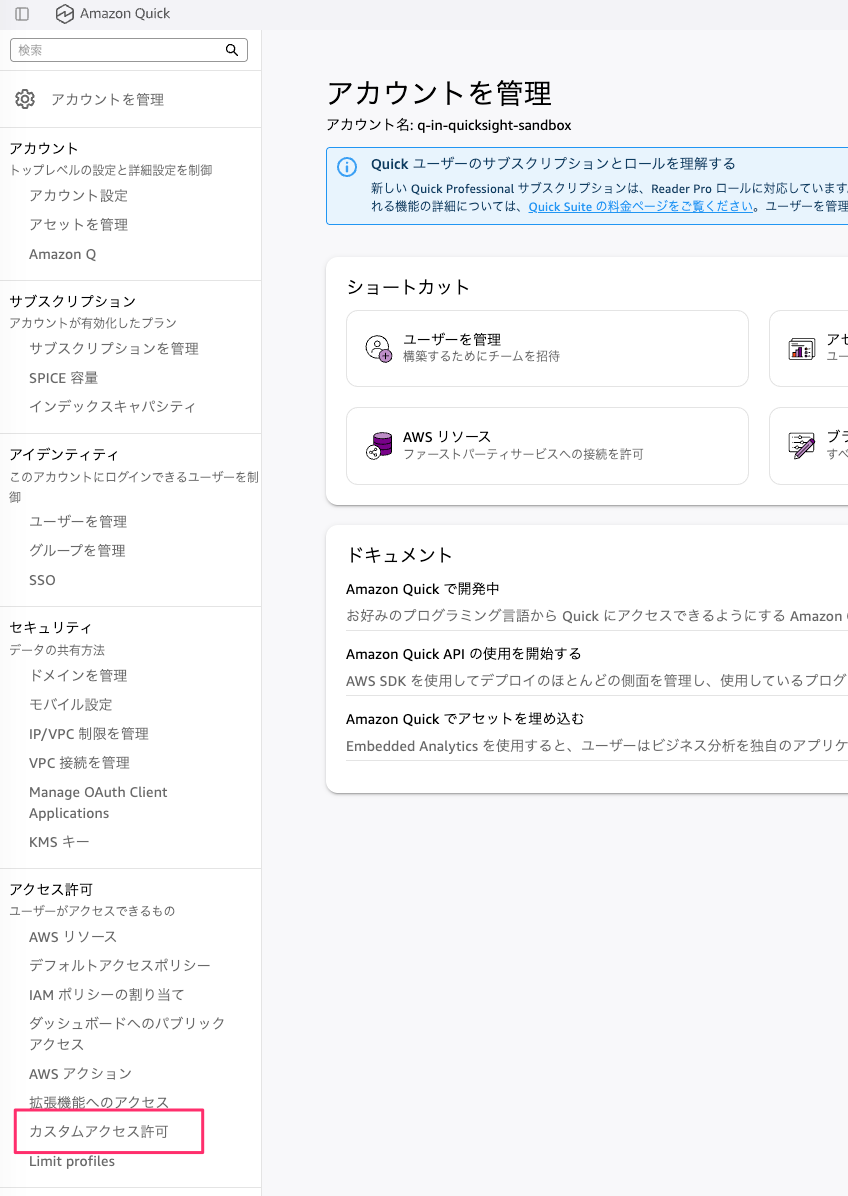848x1196 pixels.
Task: Open インデックスキャパシティ
Action: coord(112,407)
